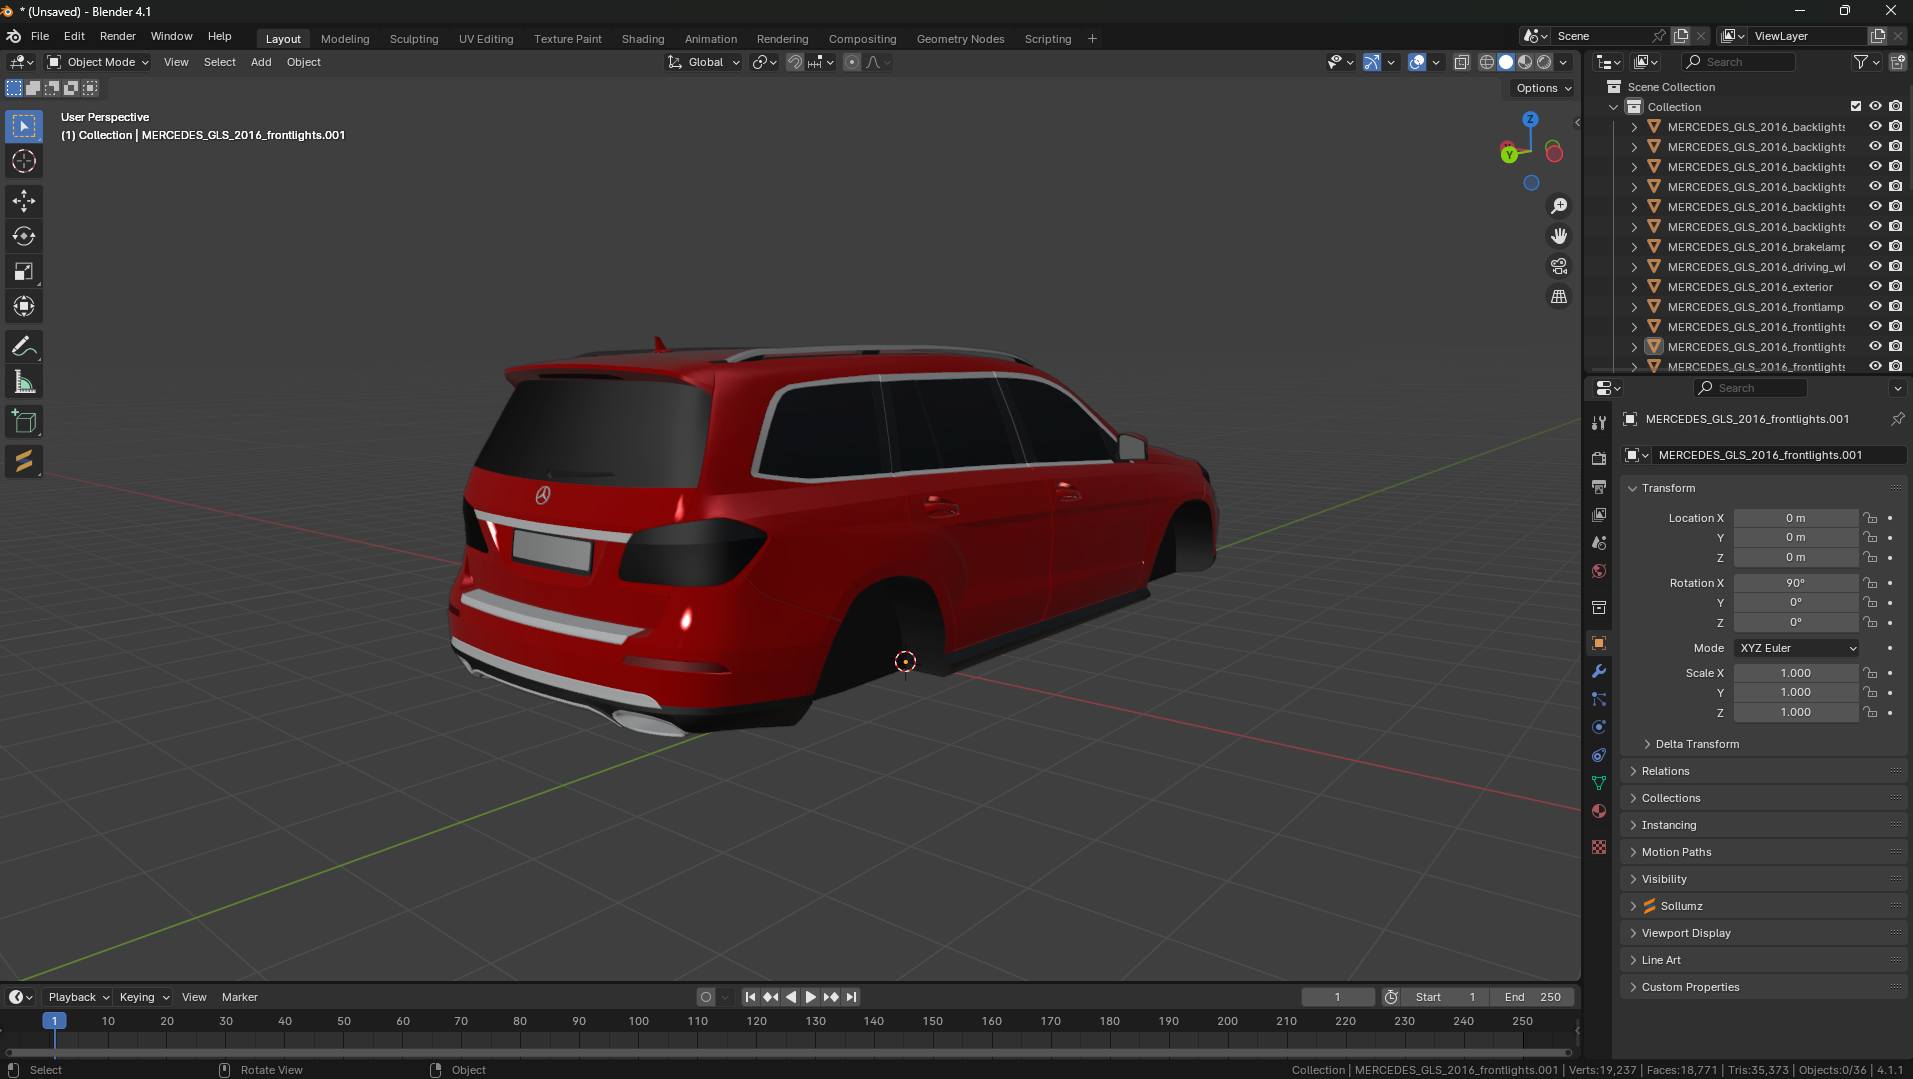1913x1079 pixels.
Task: Hide MERCEDES_GLS_2016_exterior in viewport
Action: pos(1875,287)
